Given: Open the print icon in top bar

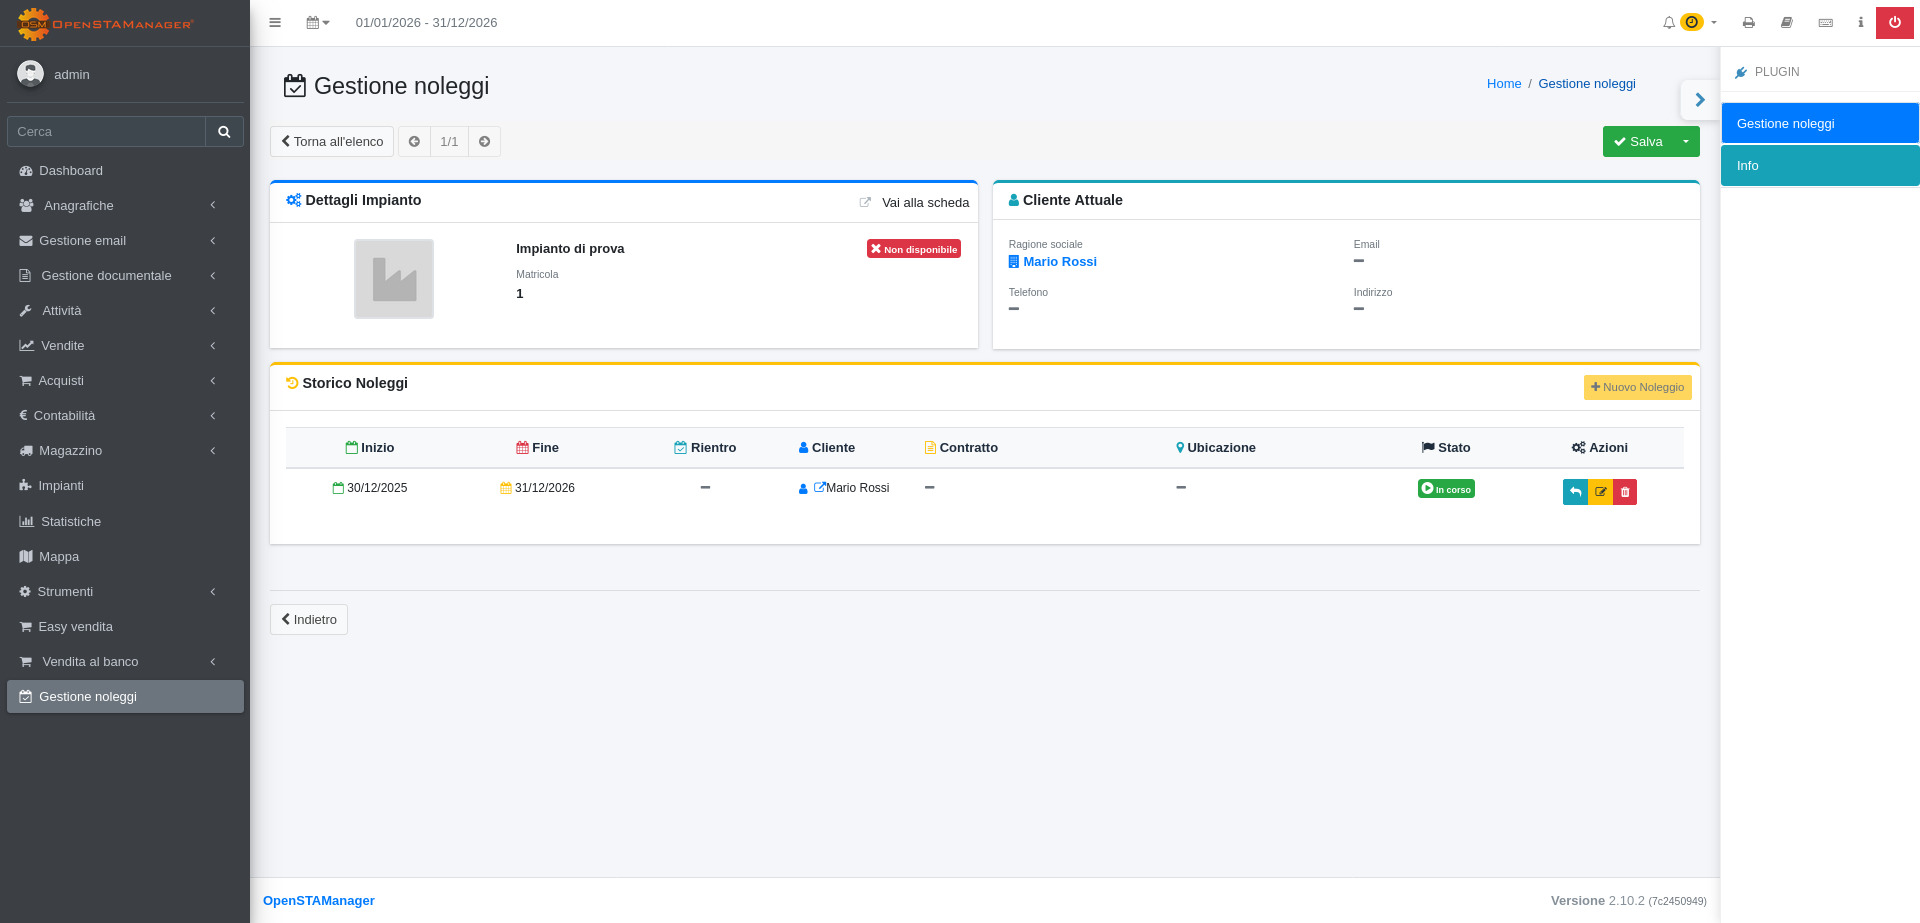Looking at the screenshot, I should point(1748,22).
